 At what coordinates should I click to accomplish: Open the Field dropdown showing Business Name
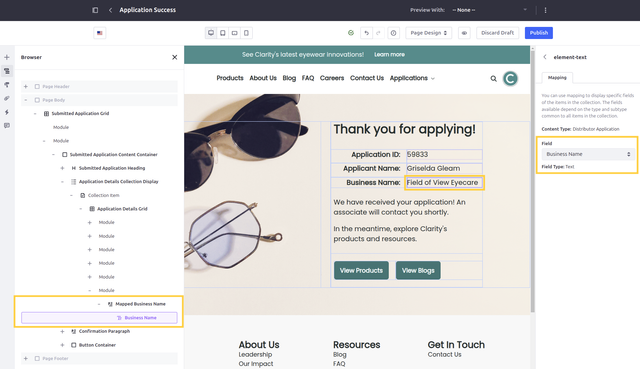588,154
